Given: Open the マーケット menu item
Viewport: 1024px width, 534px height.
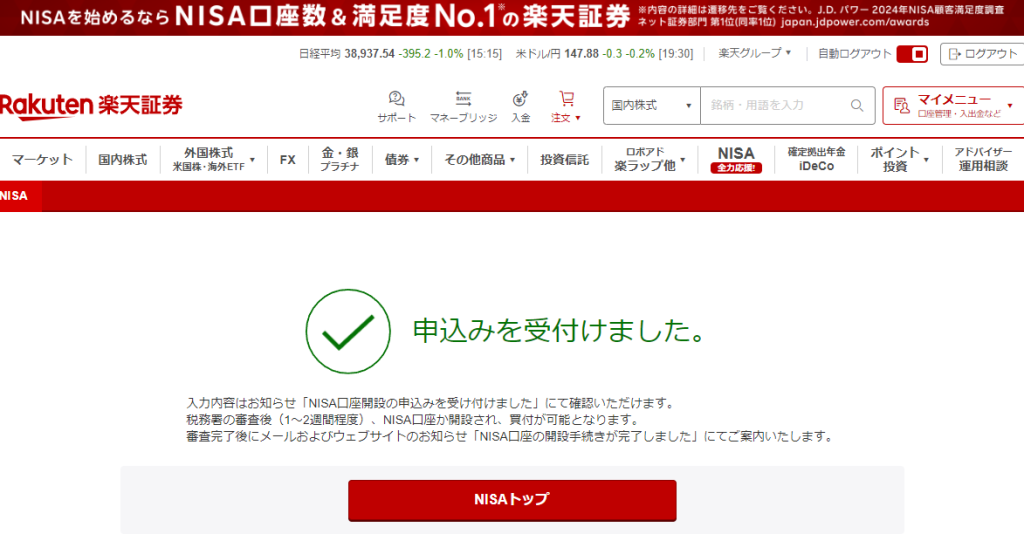Looking at the screenshot, I should [x=42, y=159].
